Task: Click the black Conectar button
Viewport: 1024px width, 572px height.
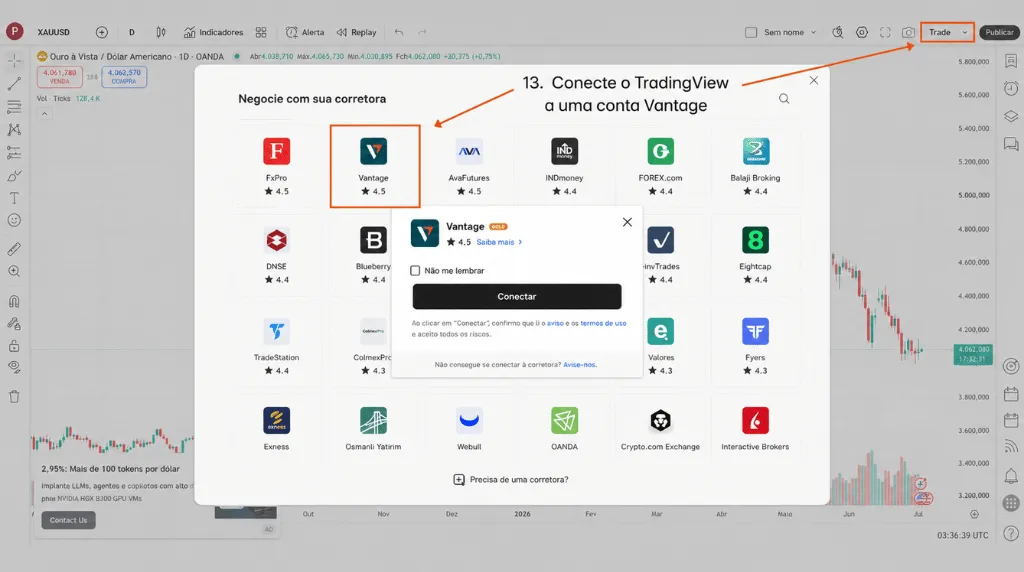Action: pyautogui.click(x=517, y=296)
